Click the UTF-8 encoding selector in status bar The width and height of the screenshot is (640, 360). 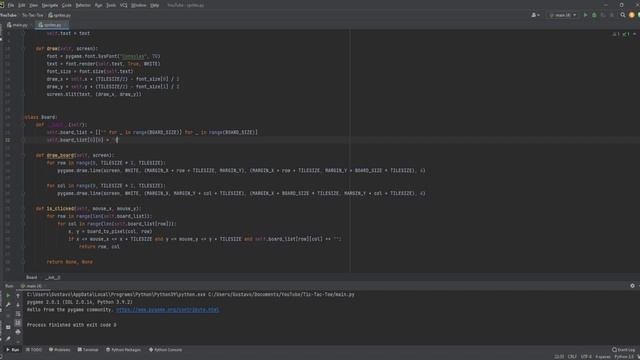pos(586,357)
